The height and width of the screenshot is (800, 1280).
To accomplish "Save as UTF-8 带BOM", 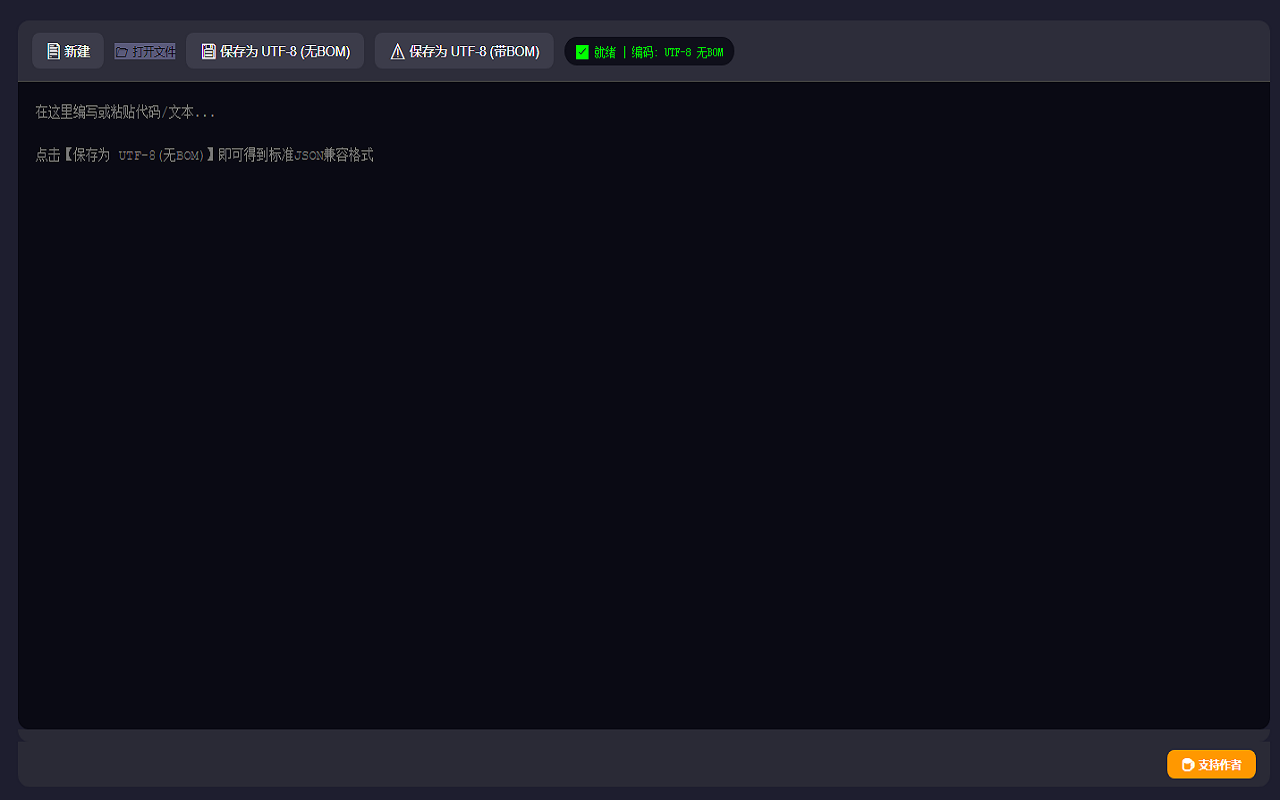I will (x=464, y=51).
